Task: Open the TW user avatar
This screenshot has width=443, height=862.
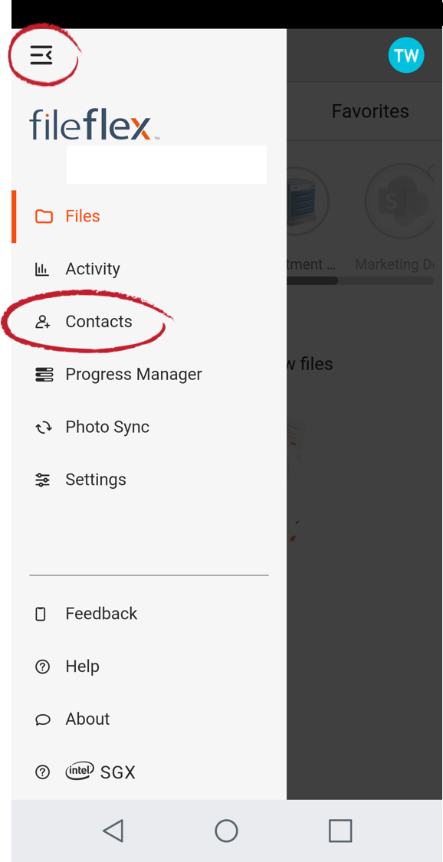Action: [406, 55]
